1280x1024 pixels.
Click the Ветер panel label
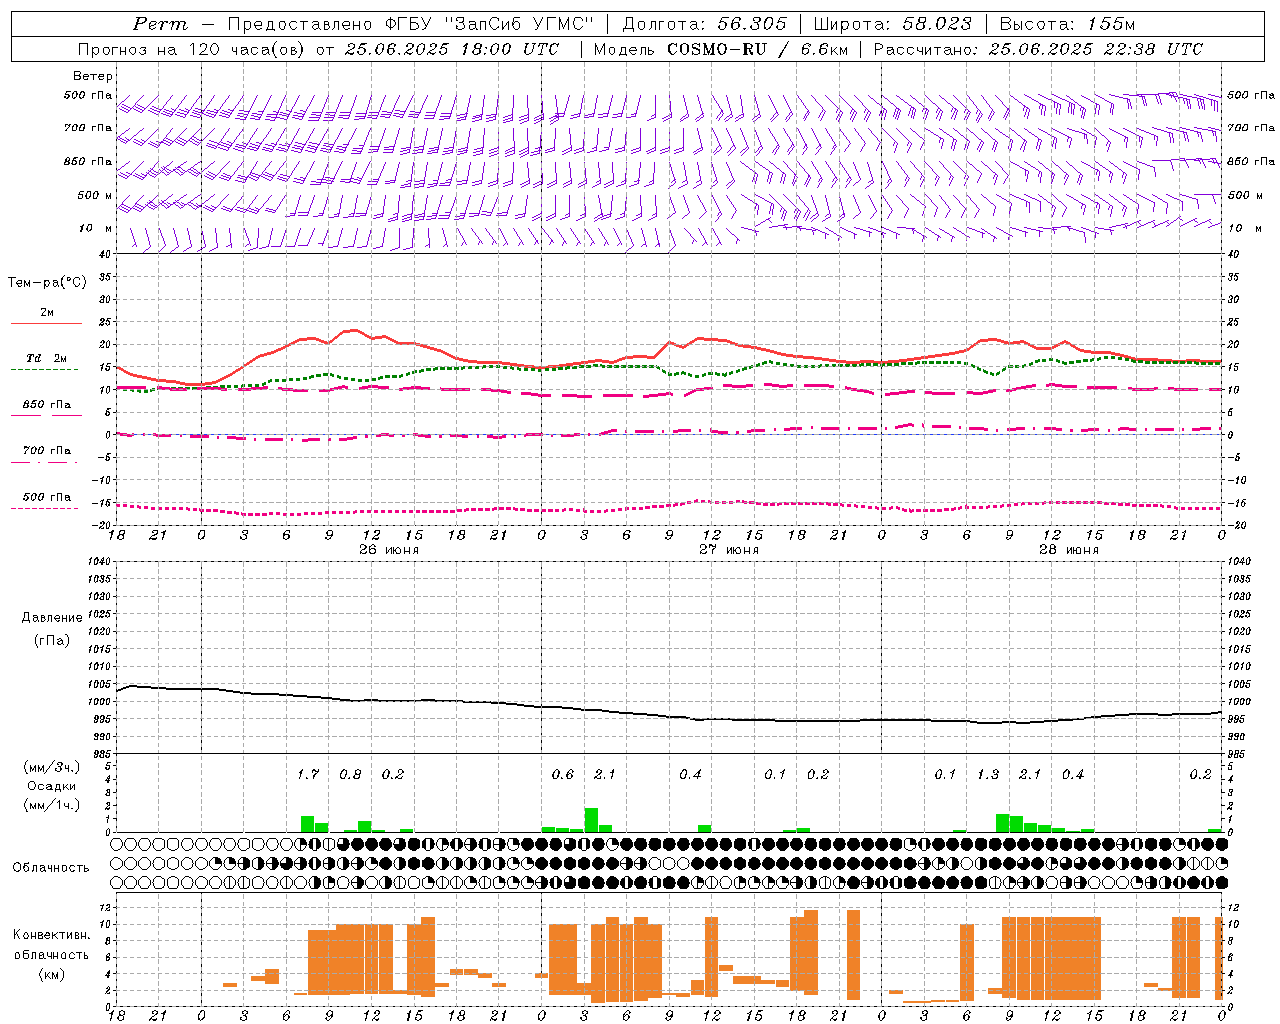[93, 76]
